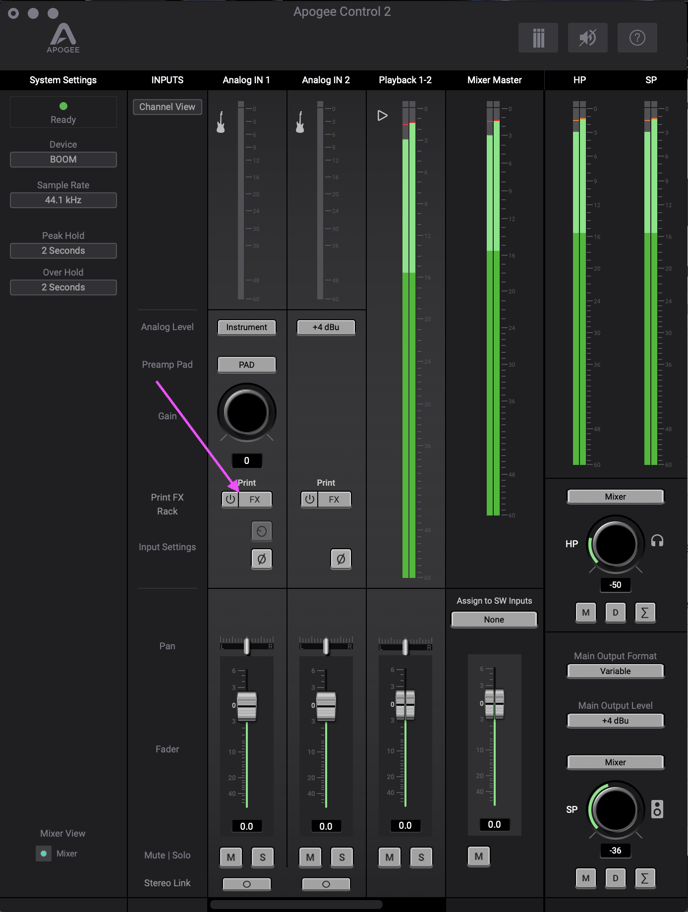Click the soft limit icon on Analog IN 1
The height and width of the screenshot is (912, 688).
[x=262, y=531]
